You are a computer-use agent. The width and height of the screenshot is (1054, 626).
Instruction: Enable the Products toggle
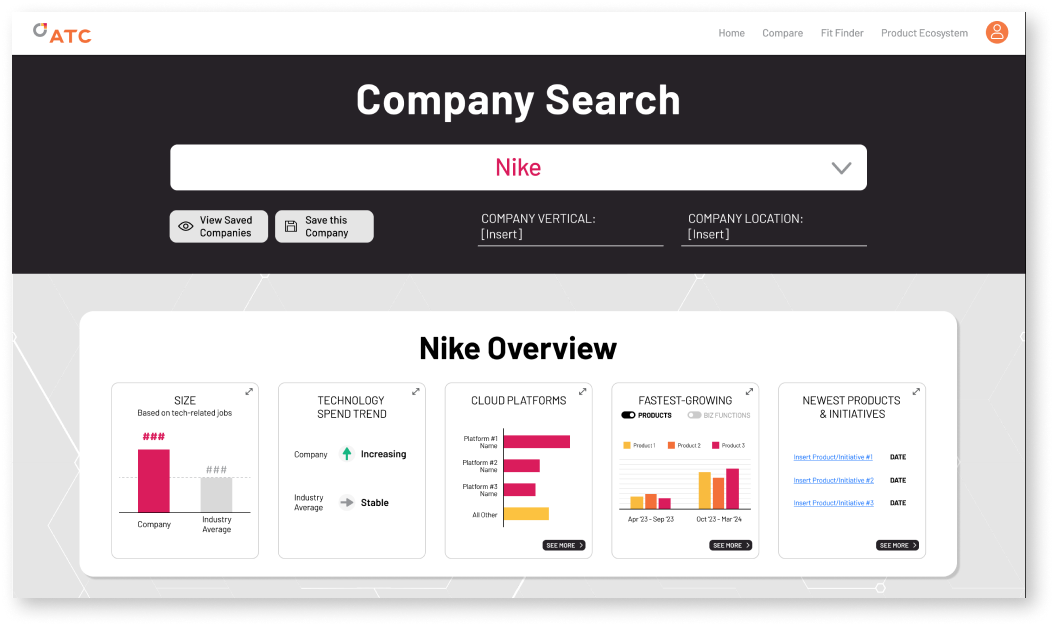click(x=628, y=415)
